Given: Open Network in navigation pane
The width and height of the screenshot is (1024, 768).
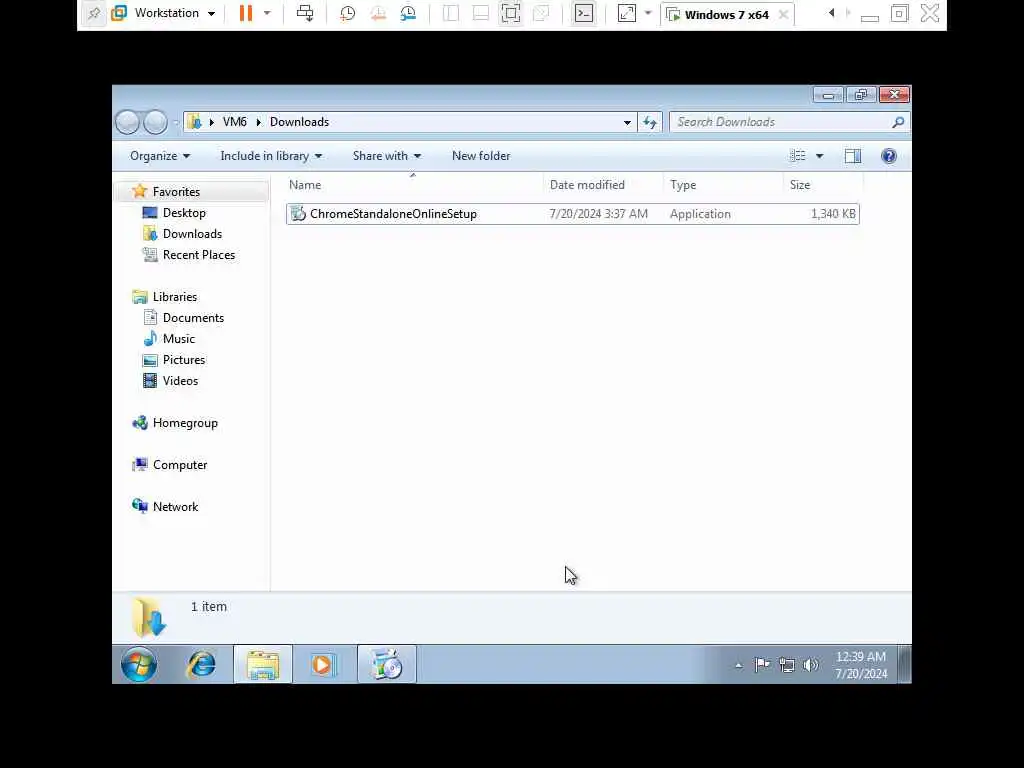Looking at the screenshot, I should pyautogui.click(x=175, y=507).
